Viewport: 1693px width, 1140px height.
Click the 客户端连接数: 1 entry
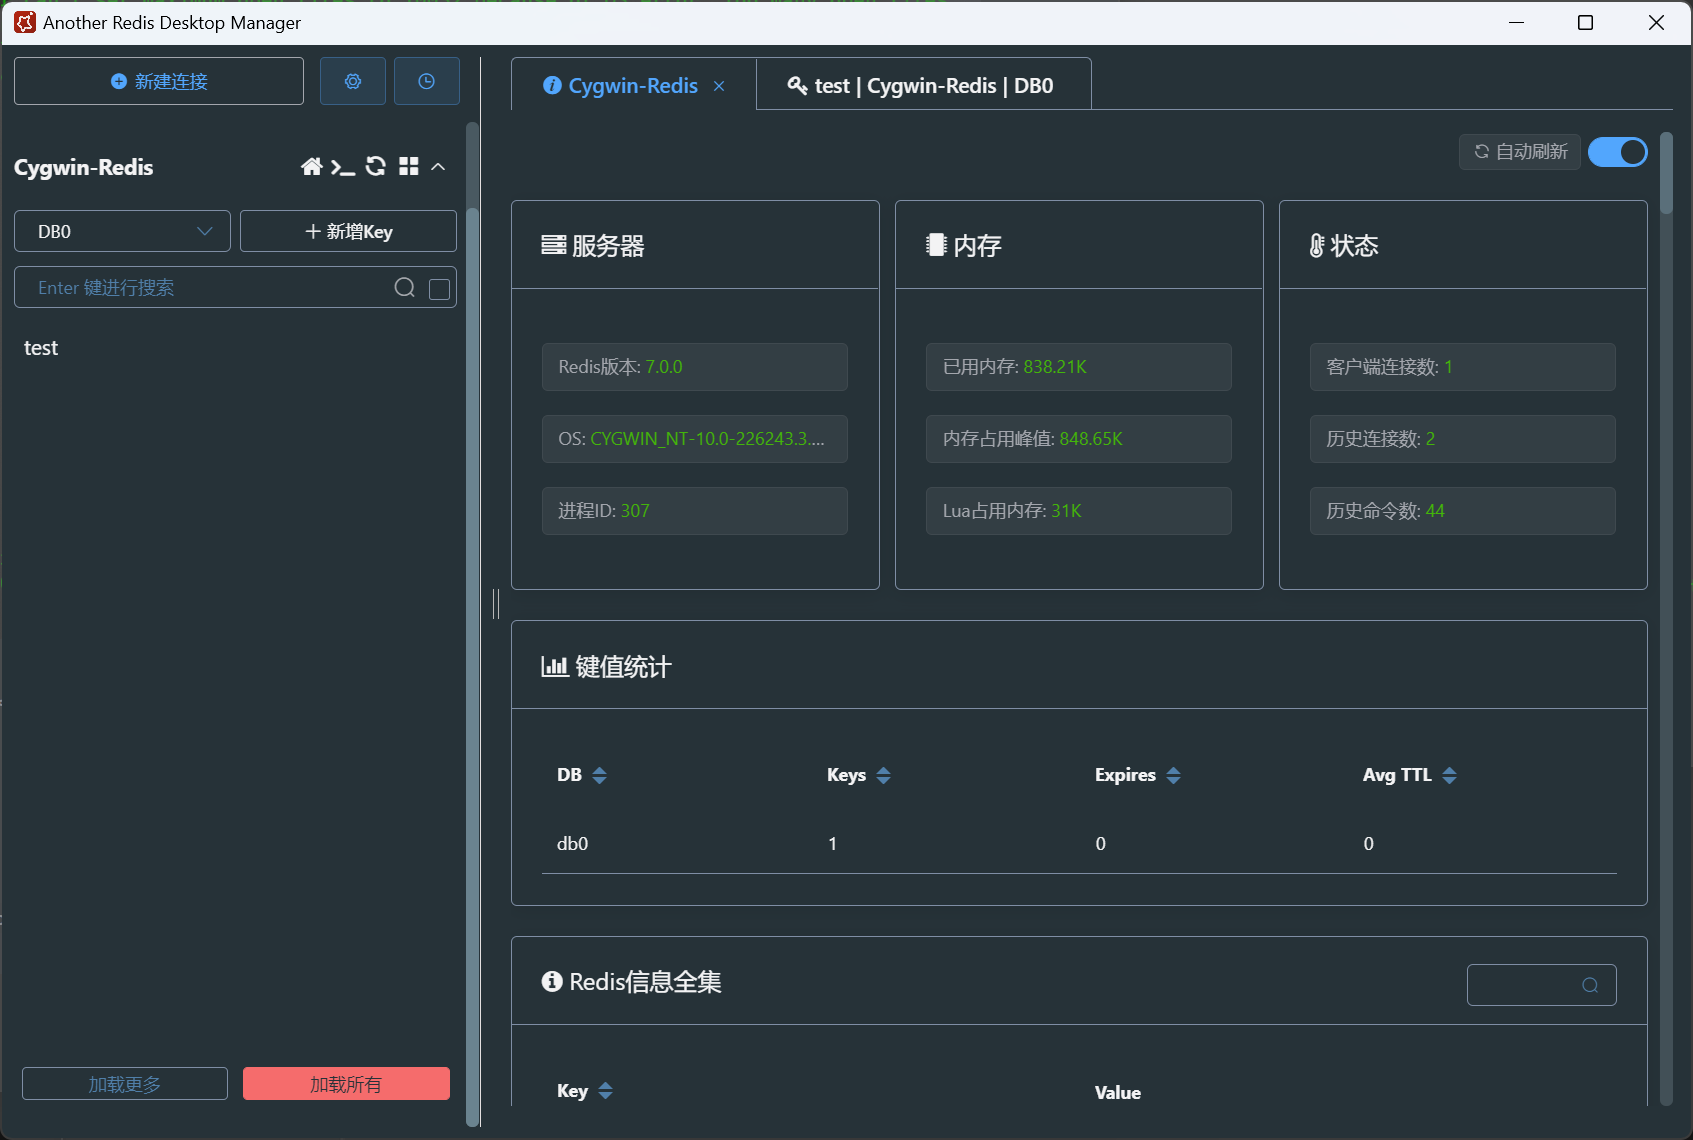[x=1463, y=367]
